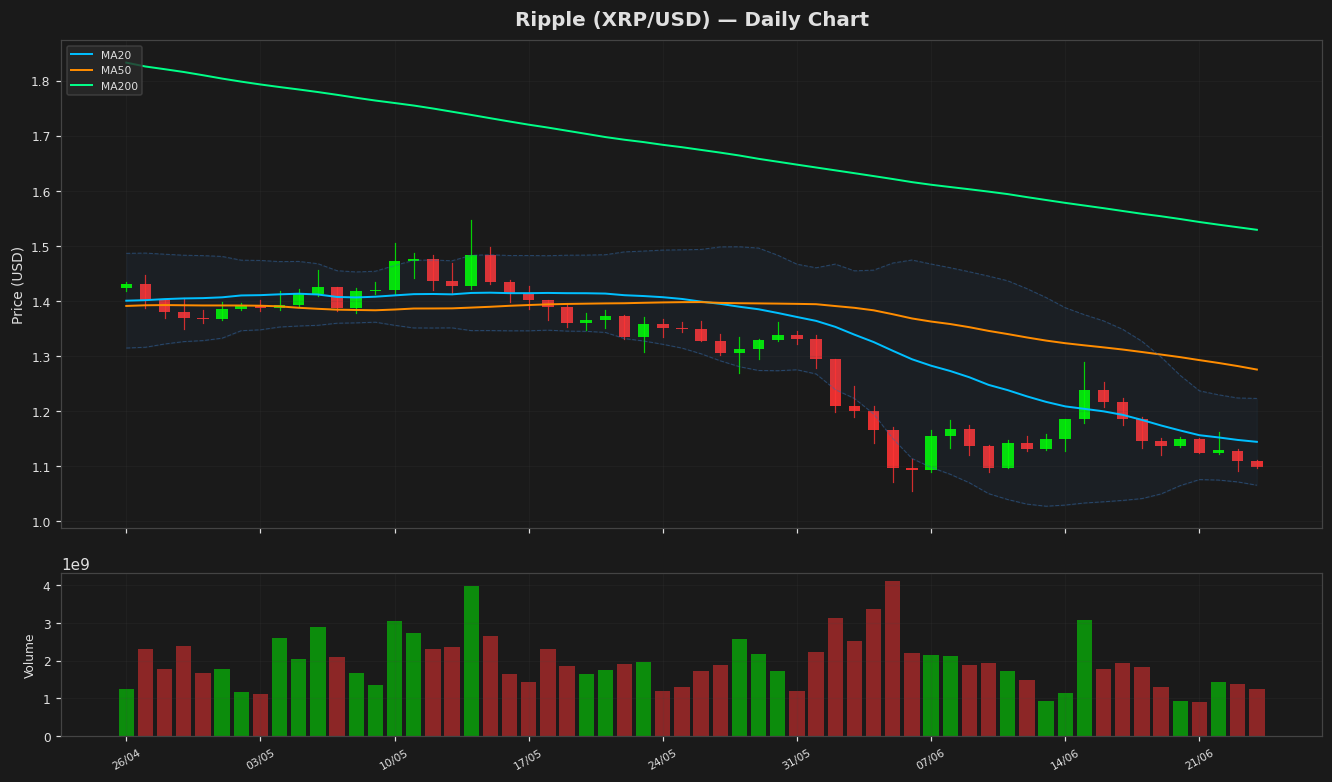1332x782 pixels.
Task: Click the 1.8 price tick label
Action: coord(40,81)
